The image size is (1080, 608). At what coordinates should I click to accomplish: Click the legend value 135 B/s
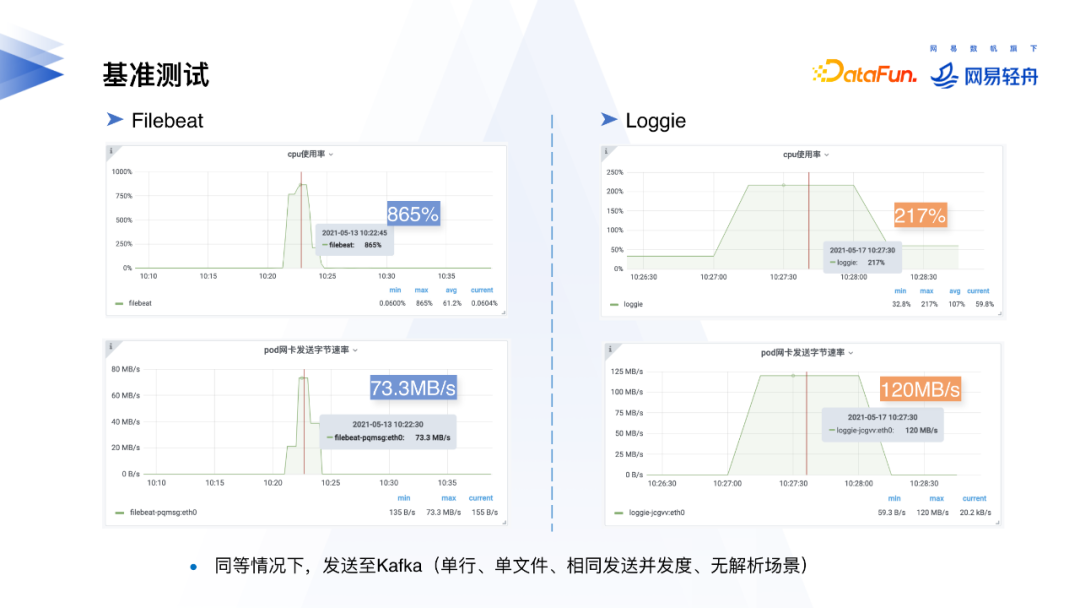pos(402,512)
